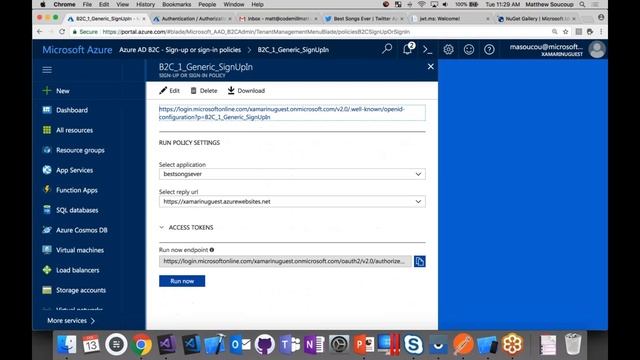The width and height of the screenshot is (640, 360).
Task: Click the Run now button
Action: point(182,281)
